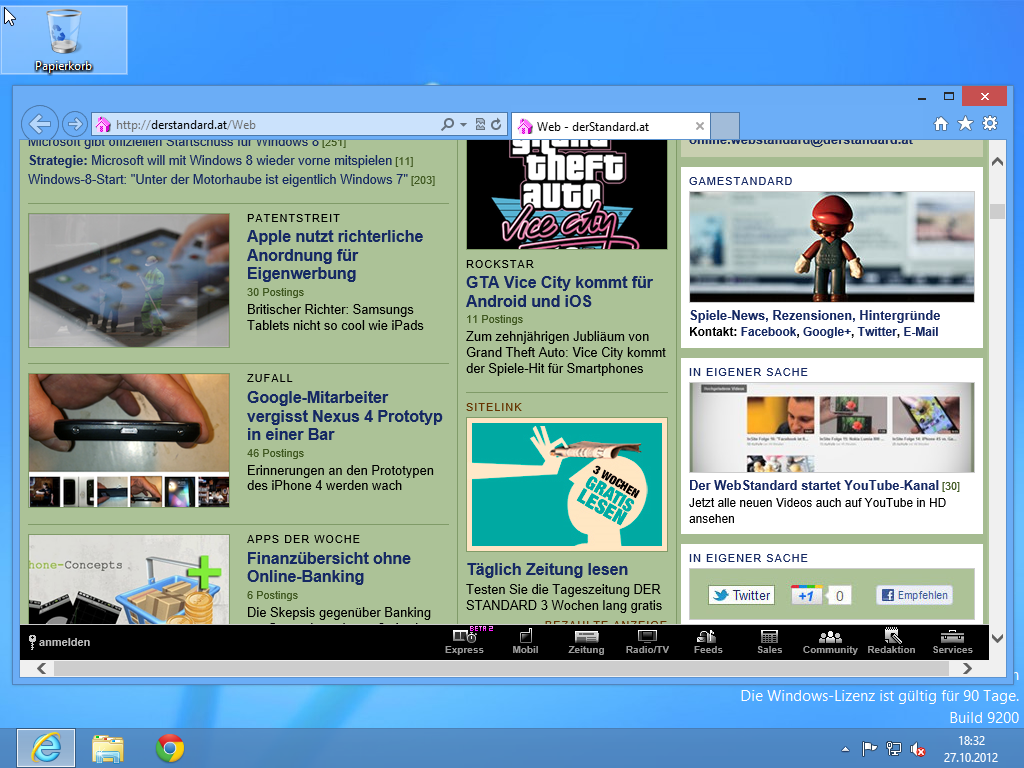Close the derStandard.at tab
Screen dimensions: 1024x768
(699, 126)
